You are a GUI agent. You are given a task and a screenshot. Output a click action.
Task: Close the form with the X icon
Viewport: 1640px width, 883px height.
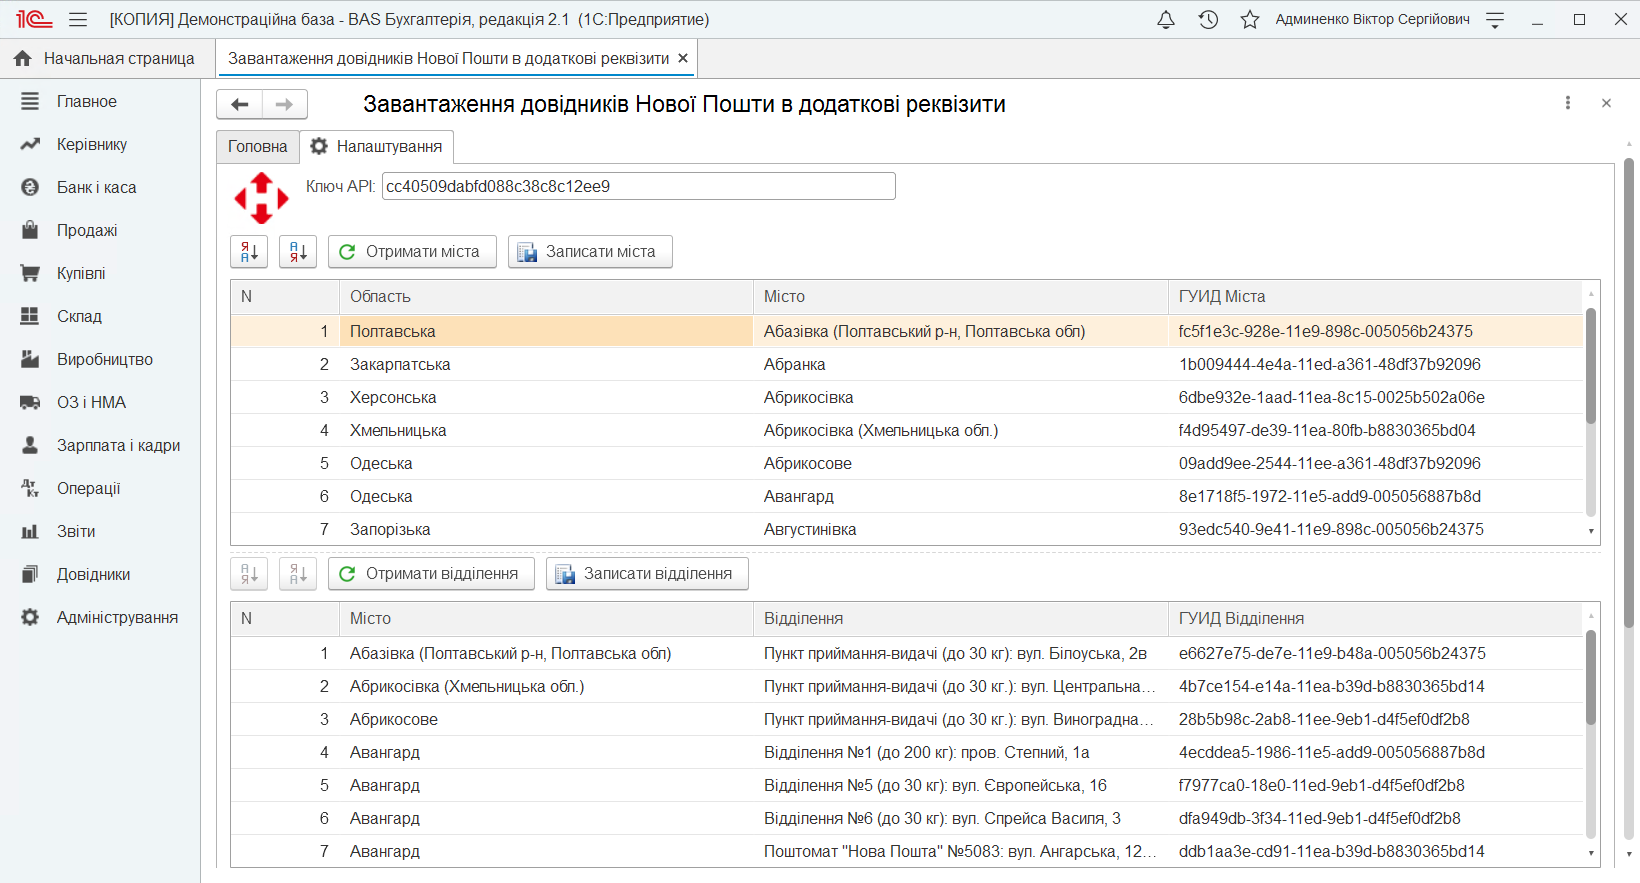point(1606,103)
